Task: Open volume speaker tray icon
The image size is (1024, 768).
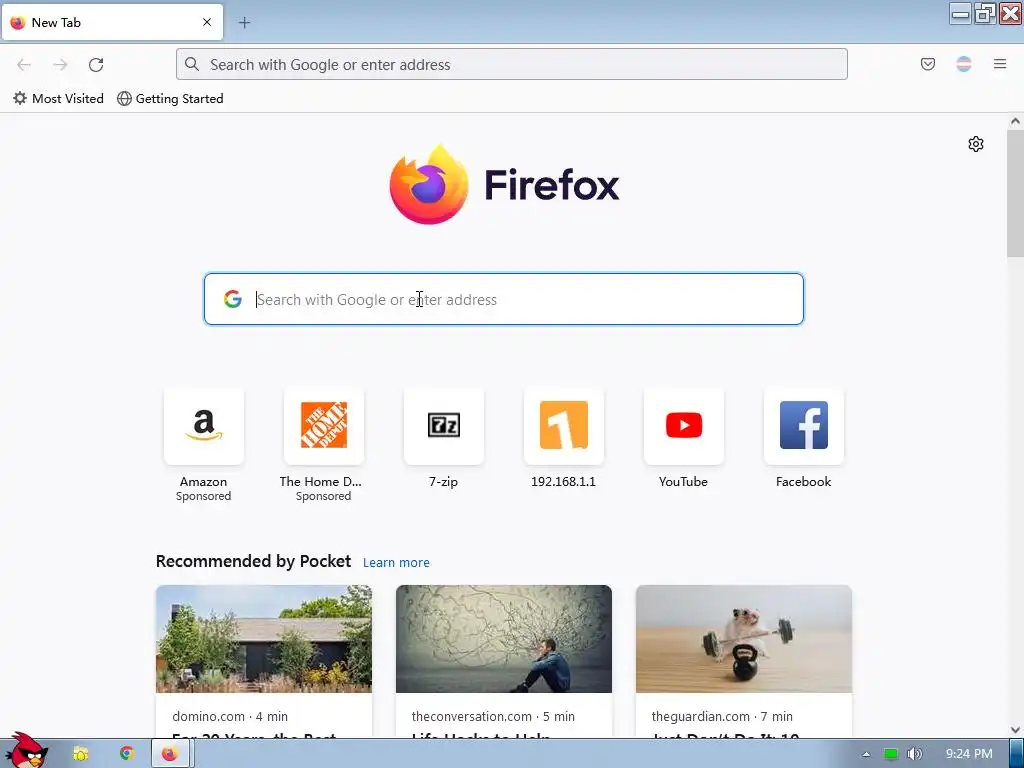Action: 915,754
